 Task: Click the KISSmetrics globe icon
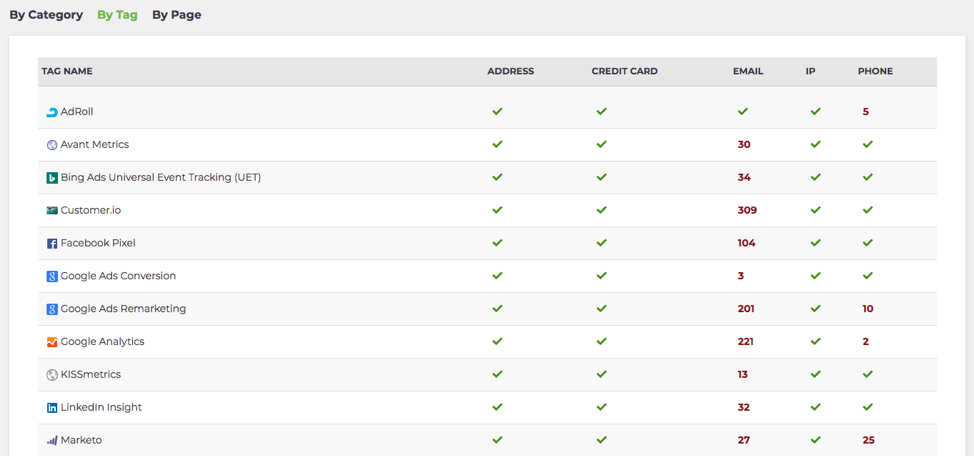52,375
